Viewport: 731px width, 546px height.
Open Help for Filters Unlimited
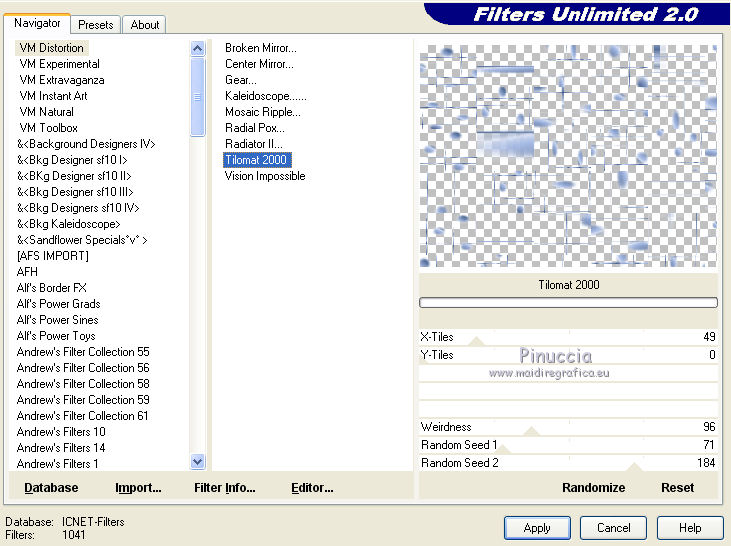690,528
